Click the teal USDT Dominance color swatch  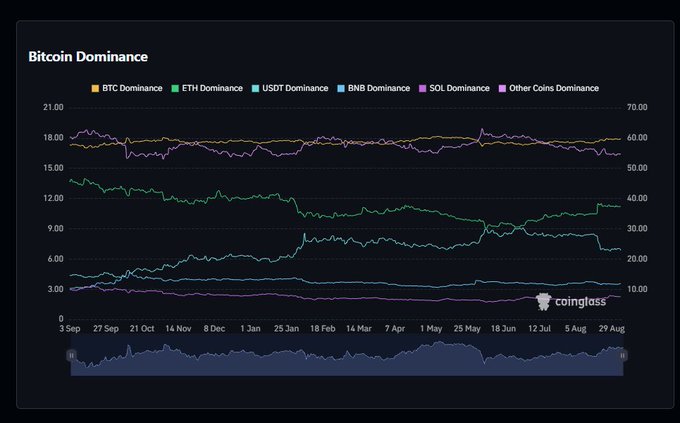(x=255, y=89)
